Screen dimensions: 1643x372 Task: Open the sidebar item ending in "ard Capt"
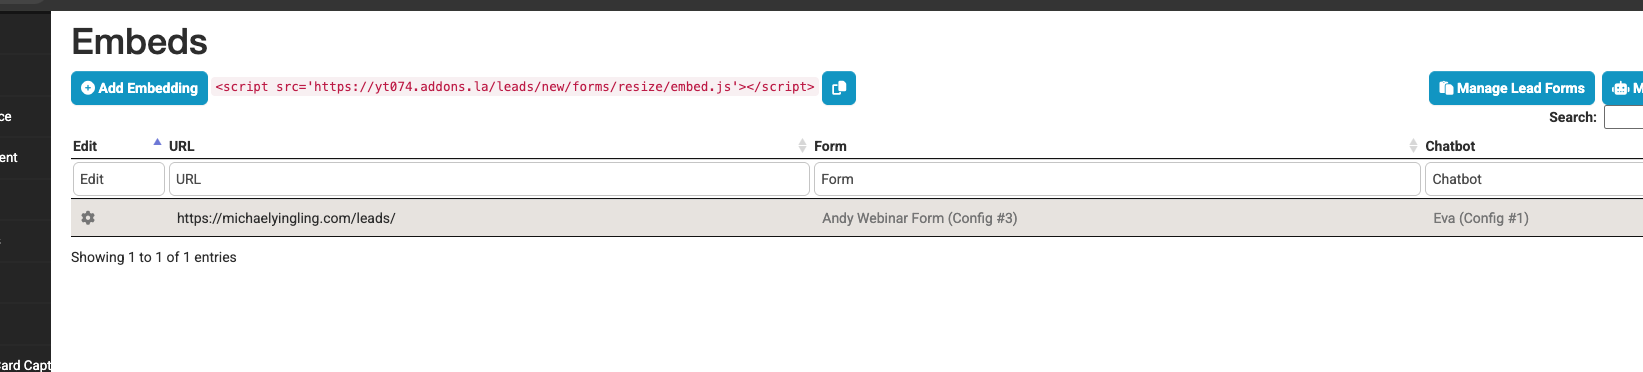(x=25, y=365)
